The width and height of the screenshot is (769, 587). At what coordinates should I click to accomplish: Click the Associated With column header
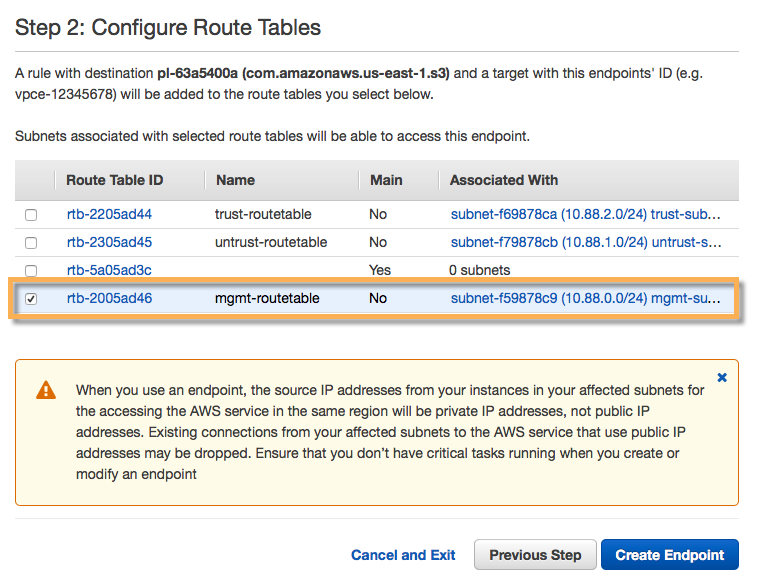(x=504, y=180)
